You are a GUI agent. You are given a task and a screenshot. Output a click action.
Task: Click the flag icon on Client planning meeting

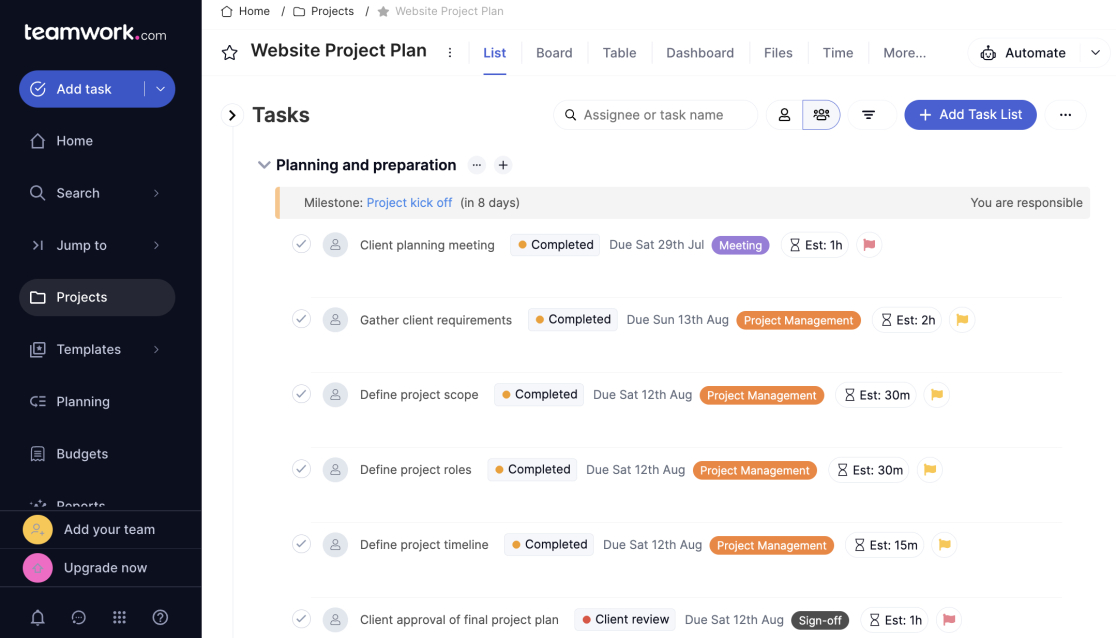point(869,244)
